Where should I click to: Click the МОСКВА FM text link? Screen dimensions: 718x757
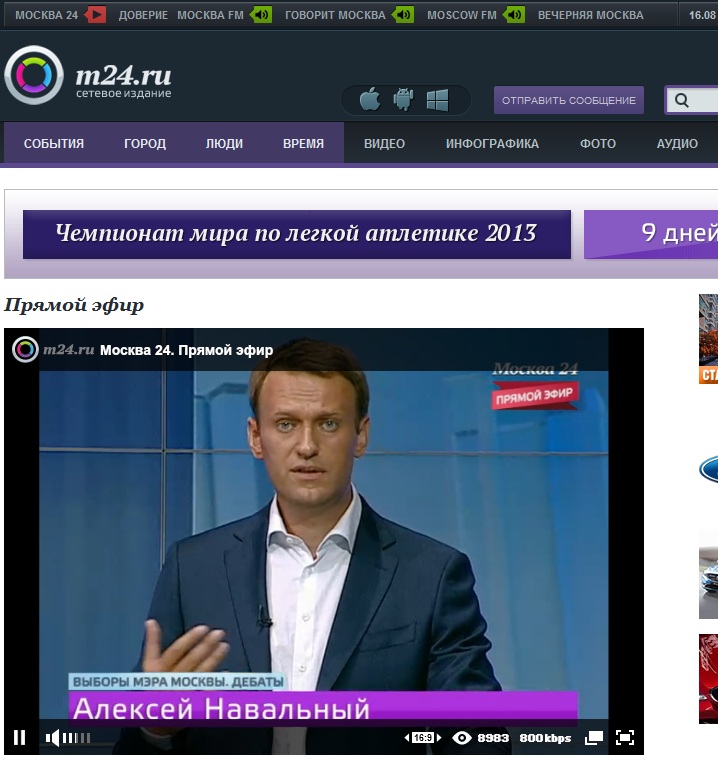[x=211, y=15]
